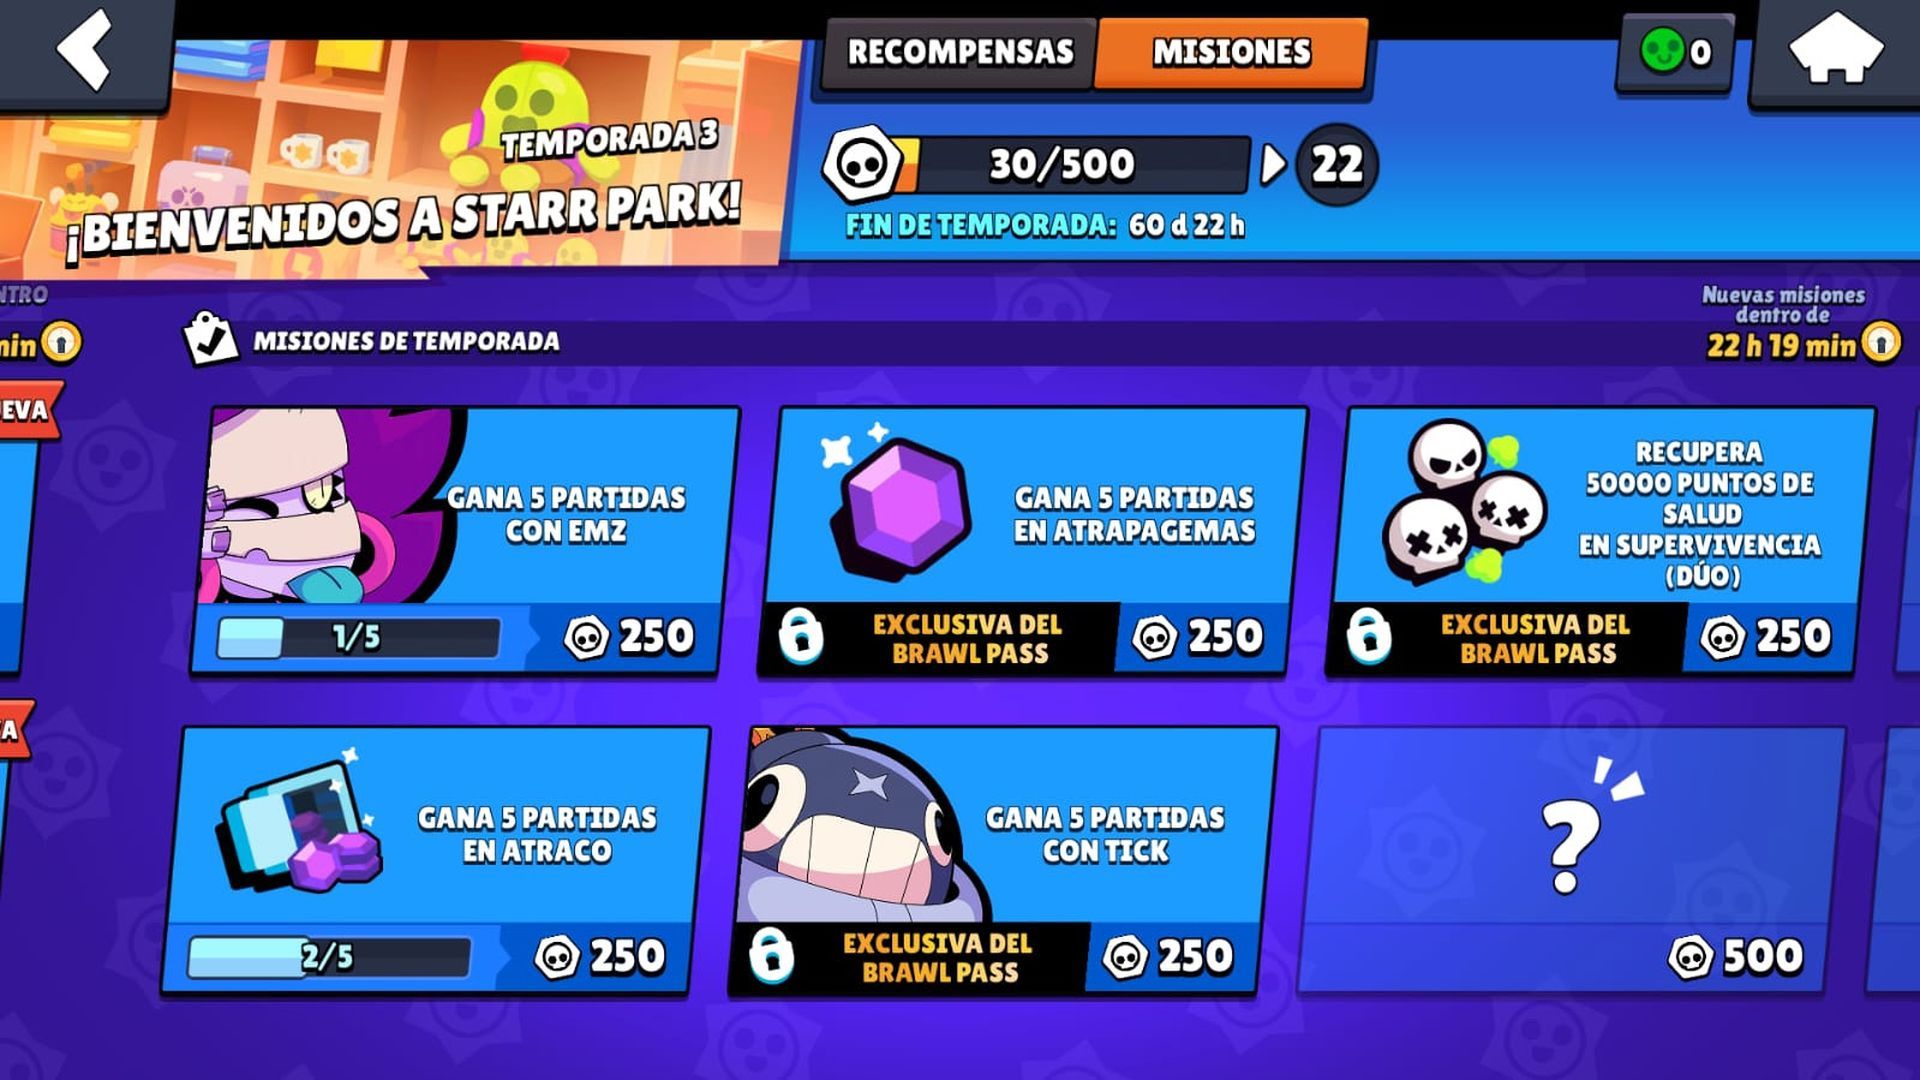Tap the padlock on the Atrapagemas mission
1920x1080 pixels.
pos(801,636)
